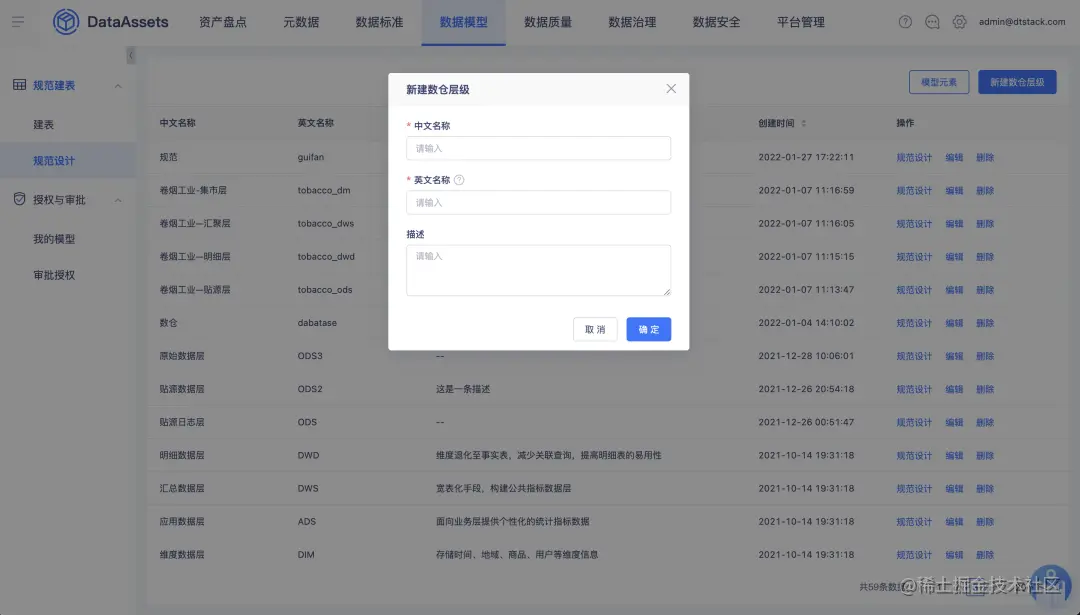1080x615 pixels.
Task: Click the 英文名称 help tooltip icon
Action: pos(459,180)
